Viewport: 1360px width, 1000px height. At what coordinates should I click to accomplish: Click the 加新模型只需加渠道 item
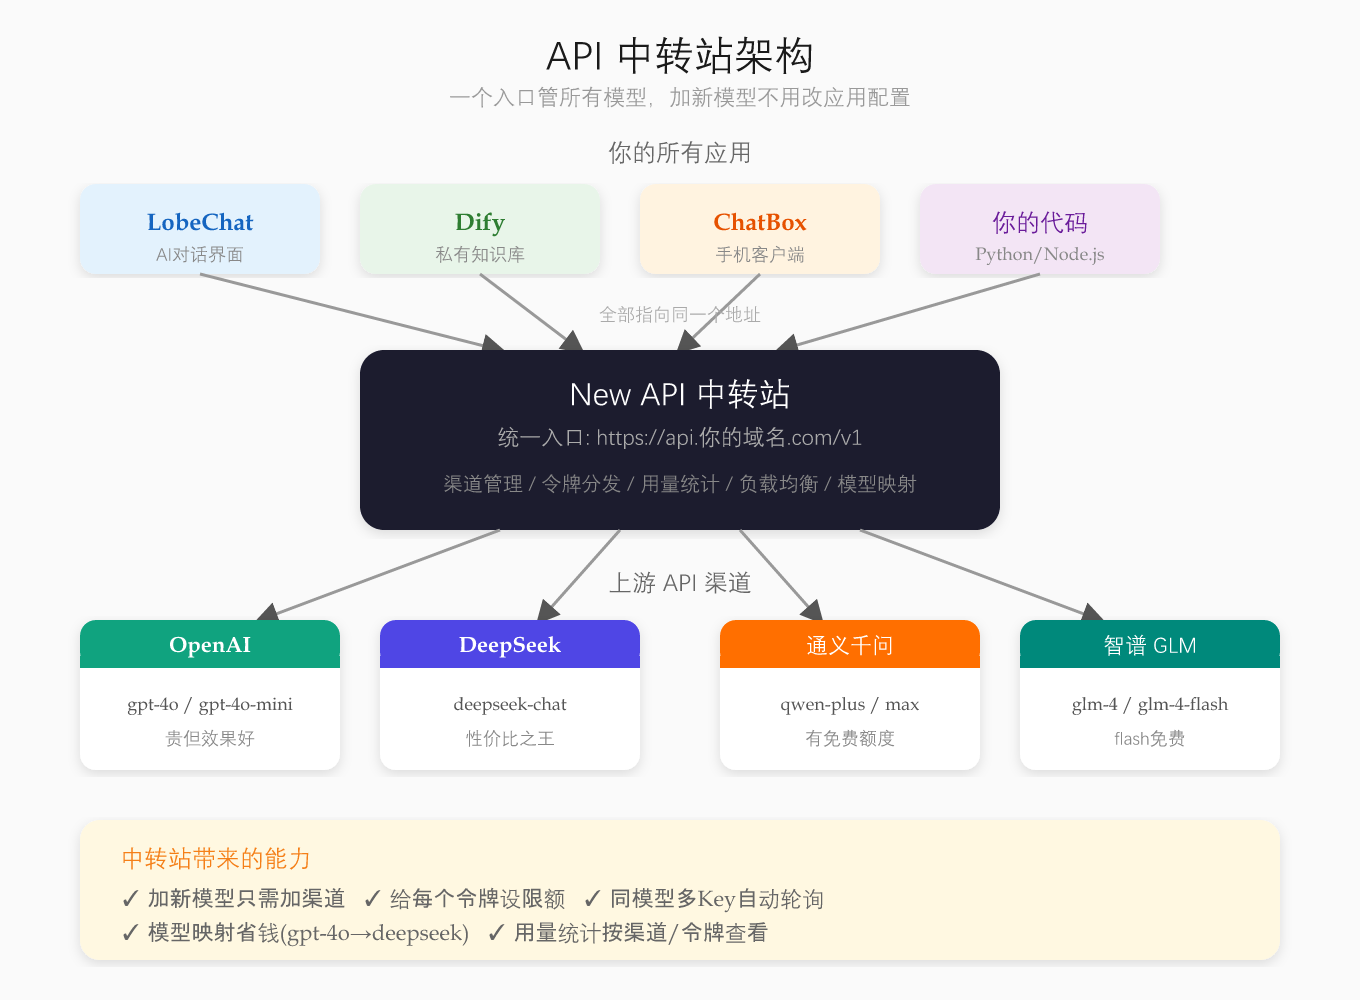pos(233,899)
